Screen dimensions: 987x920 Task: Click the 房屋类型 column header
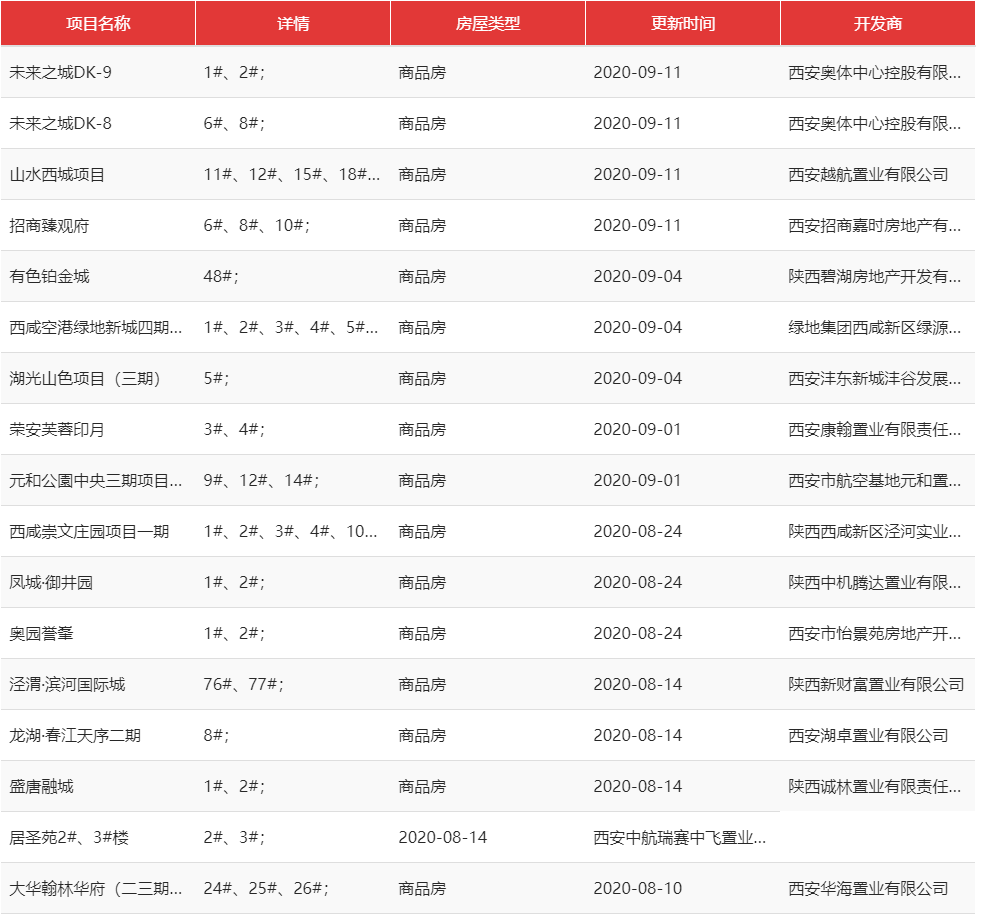coord(488,23)
